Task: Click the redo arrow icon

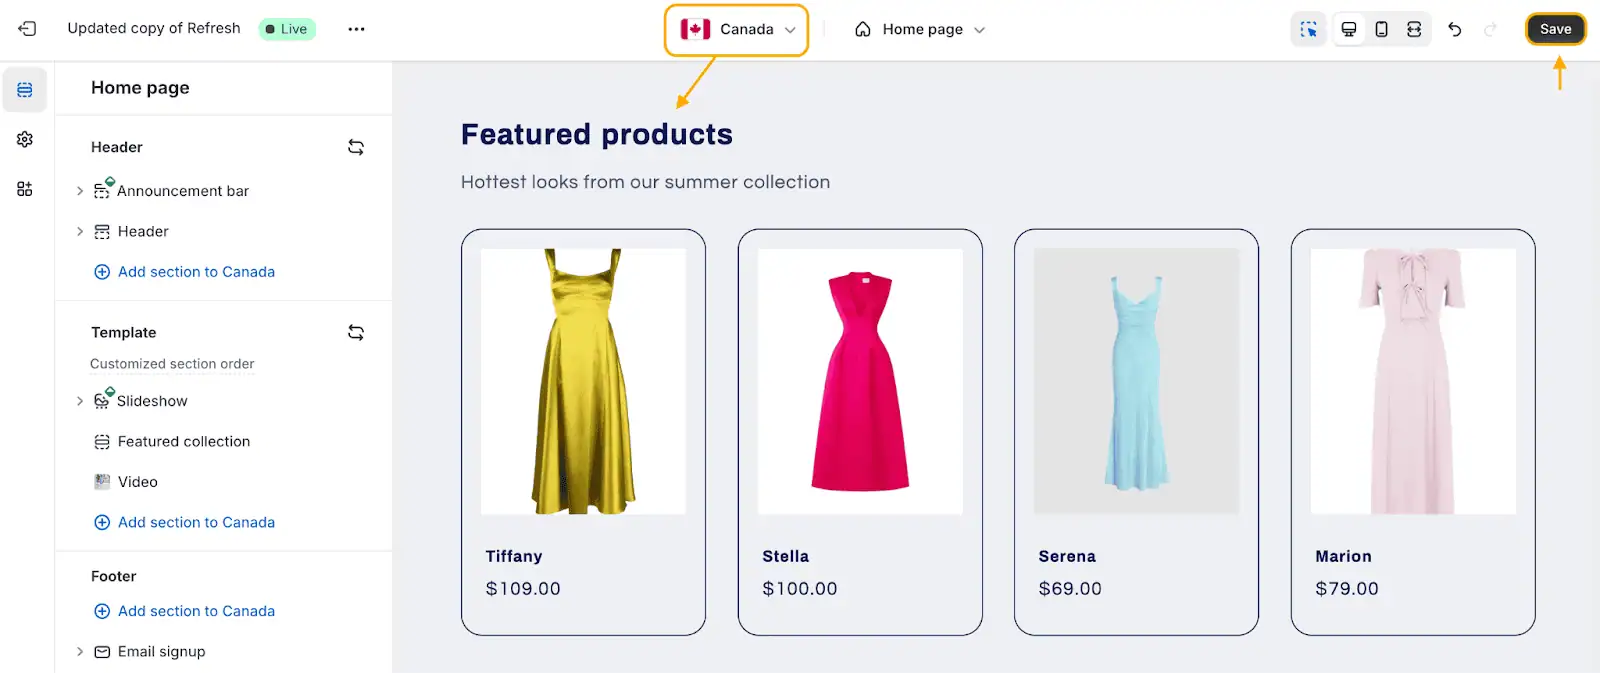Action: point(1490,29)
